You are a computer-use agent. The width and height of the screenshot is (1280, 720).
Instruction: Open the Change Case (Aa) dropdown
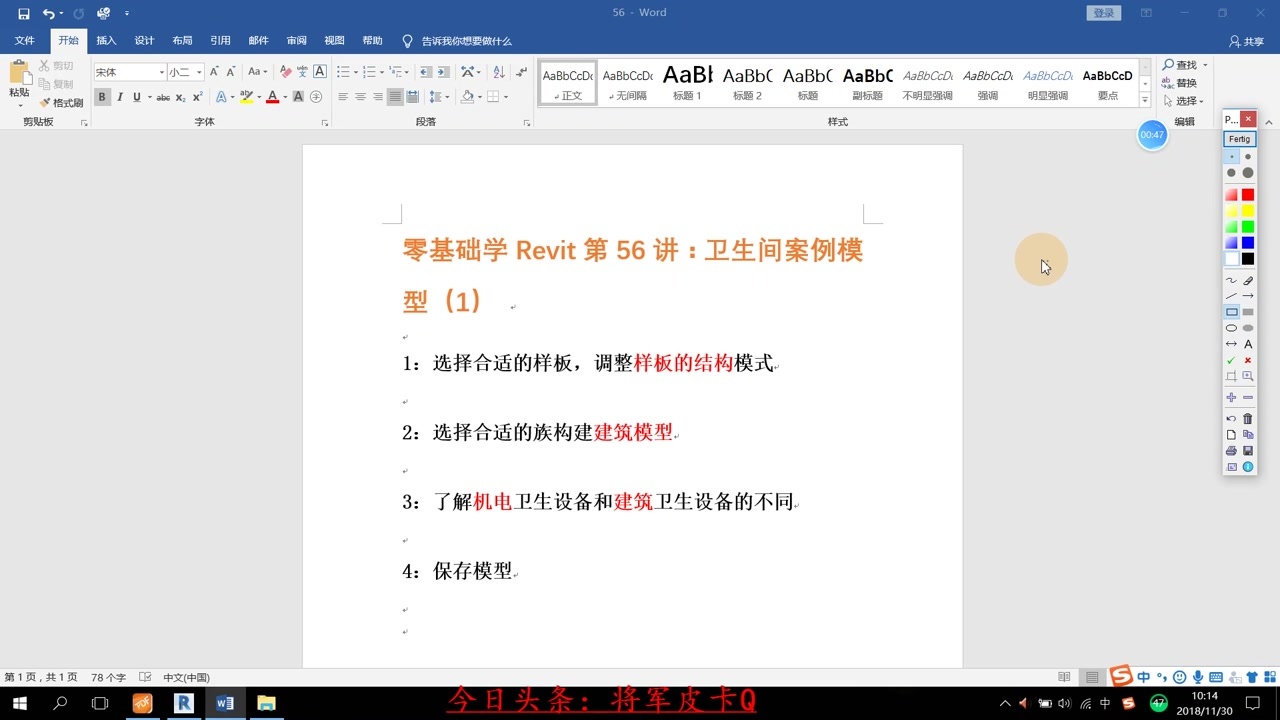point(258,72)
